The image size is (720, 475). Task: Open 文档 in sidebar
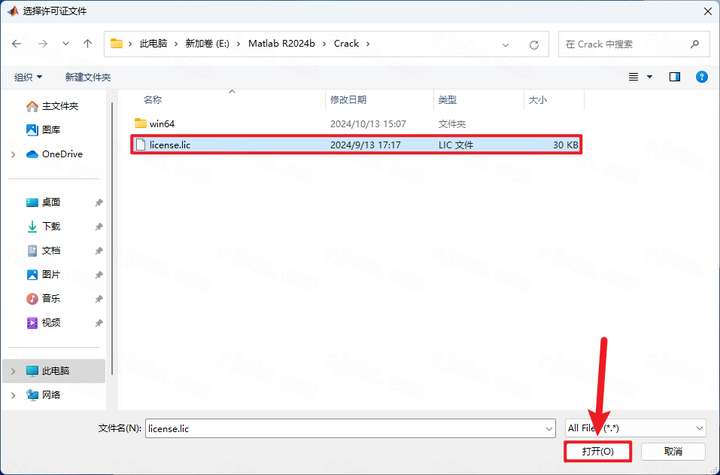43,250
